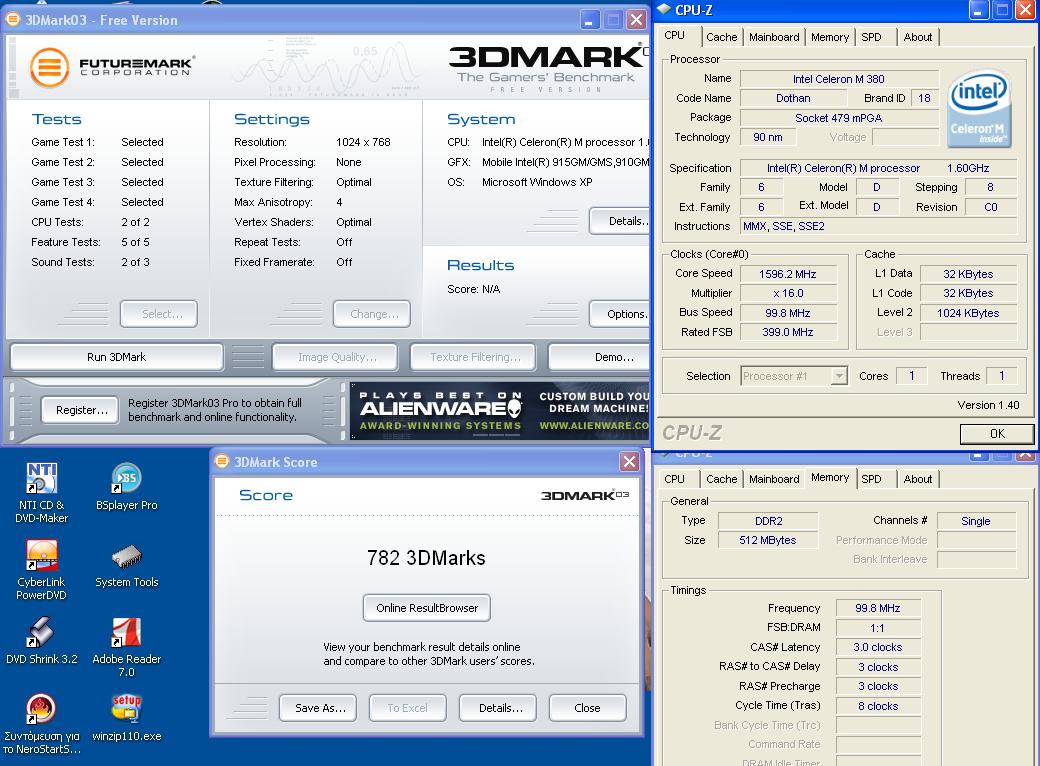Click Cycle Time (Tras) value 8 clocks
Screen dimensions: 1040x766
(878, 706)
